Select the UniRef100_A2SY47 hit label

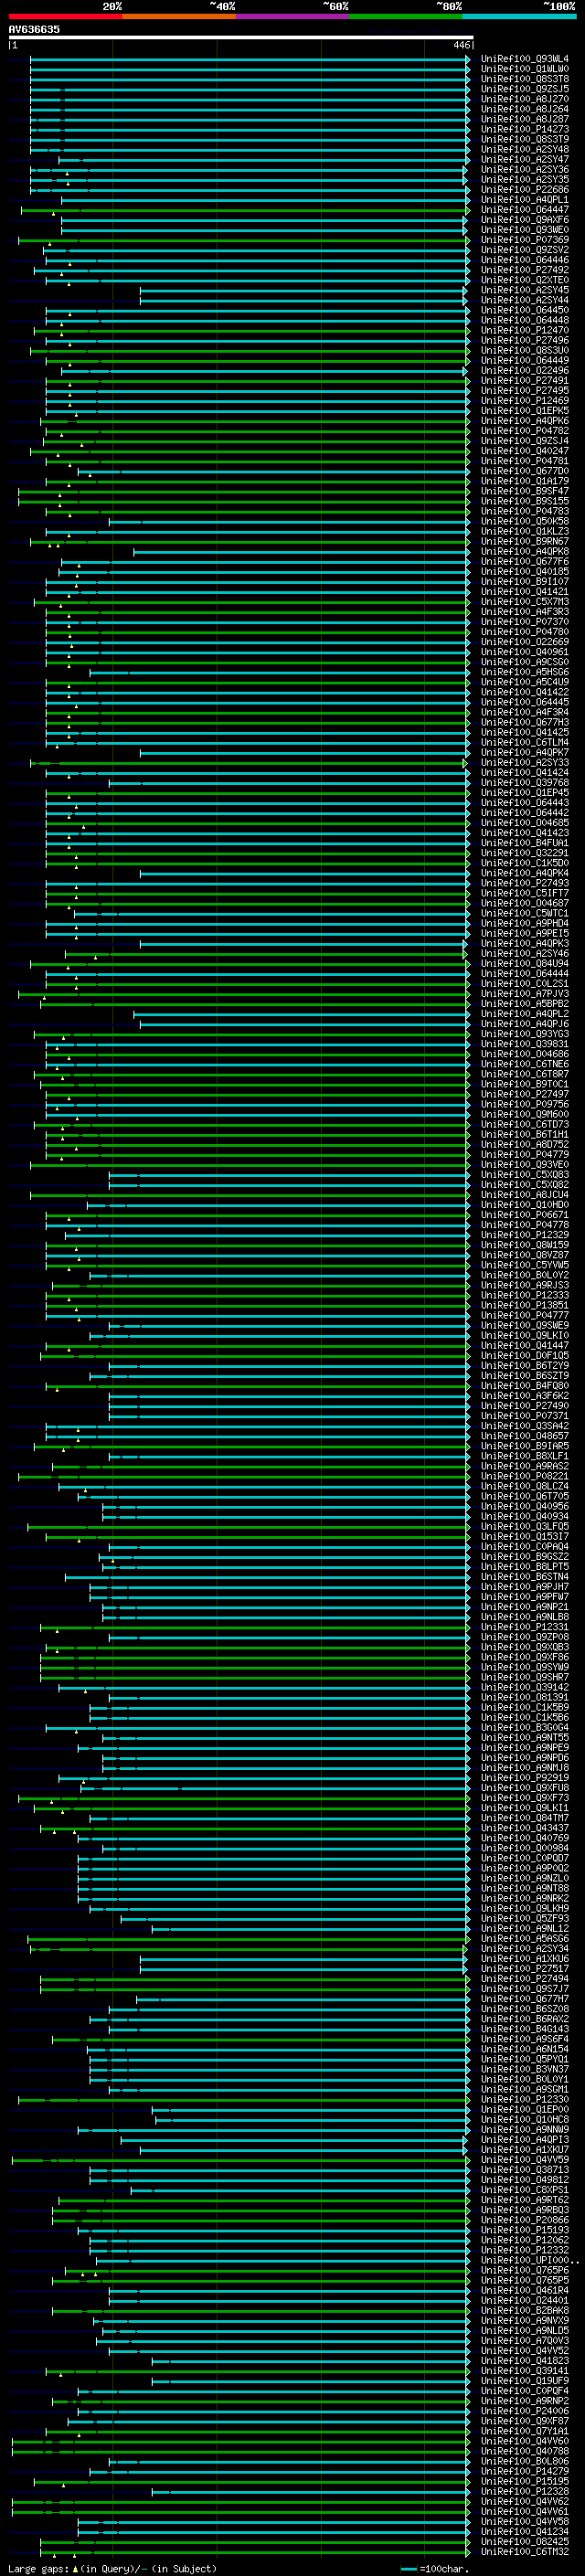pos(525,159)
